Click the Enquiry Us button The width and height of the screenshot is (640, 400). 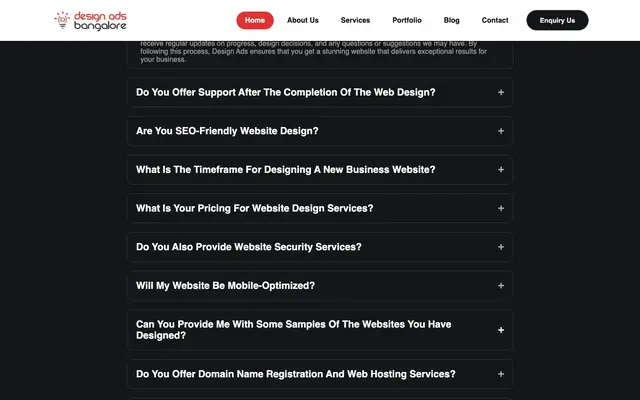(x=557, y=20)
